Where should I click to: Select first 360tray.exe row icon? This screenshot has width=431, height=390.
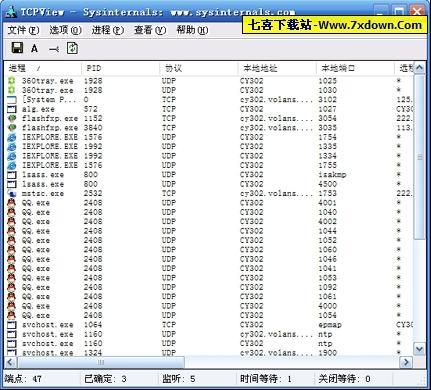point(12,81)
